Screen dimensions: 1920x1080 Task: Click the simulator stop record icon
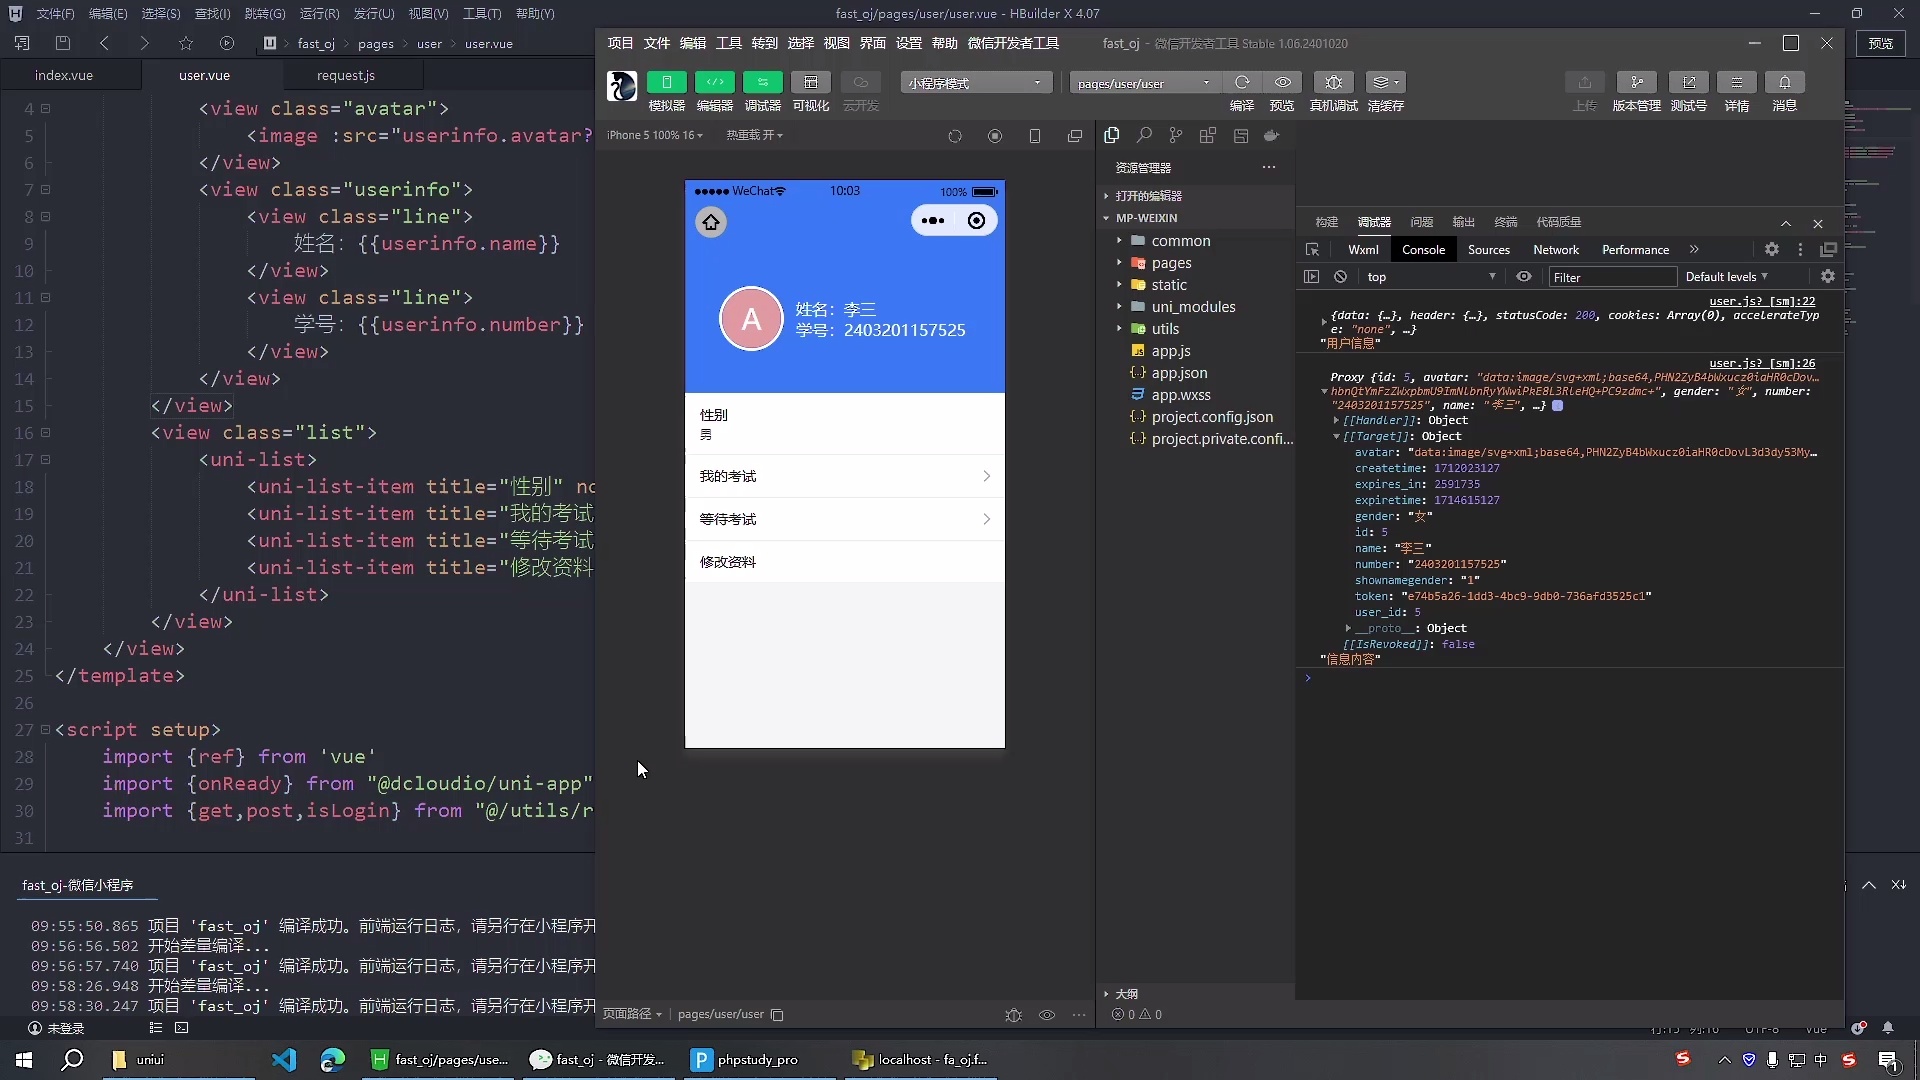995,136
